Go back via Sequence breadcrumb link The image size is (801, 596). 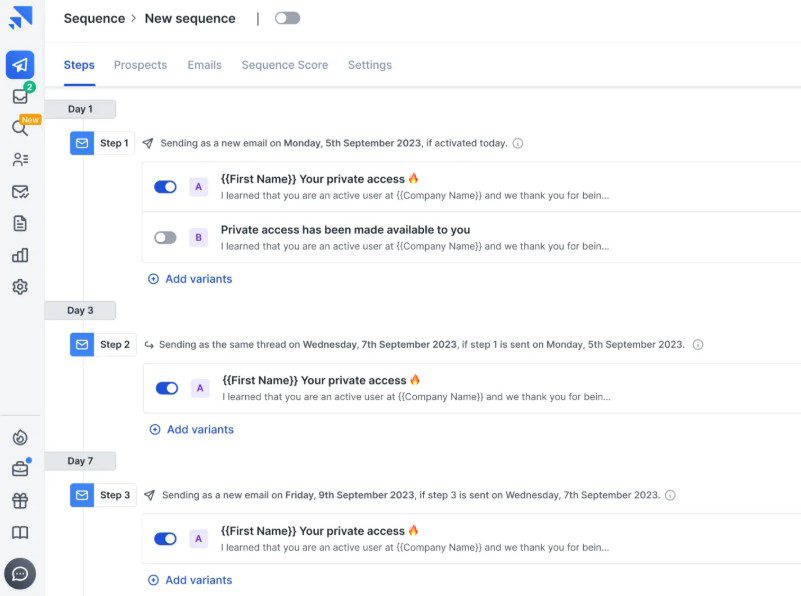point(94,18)
